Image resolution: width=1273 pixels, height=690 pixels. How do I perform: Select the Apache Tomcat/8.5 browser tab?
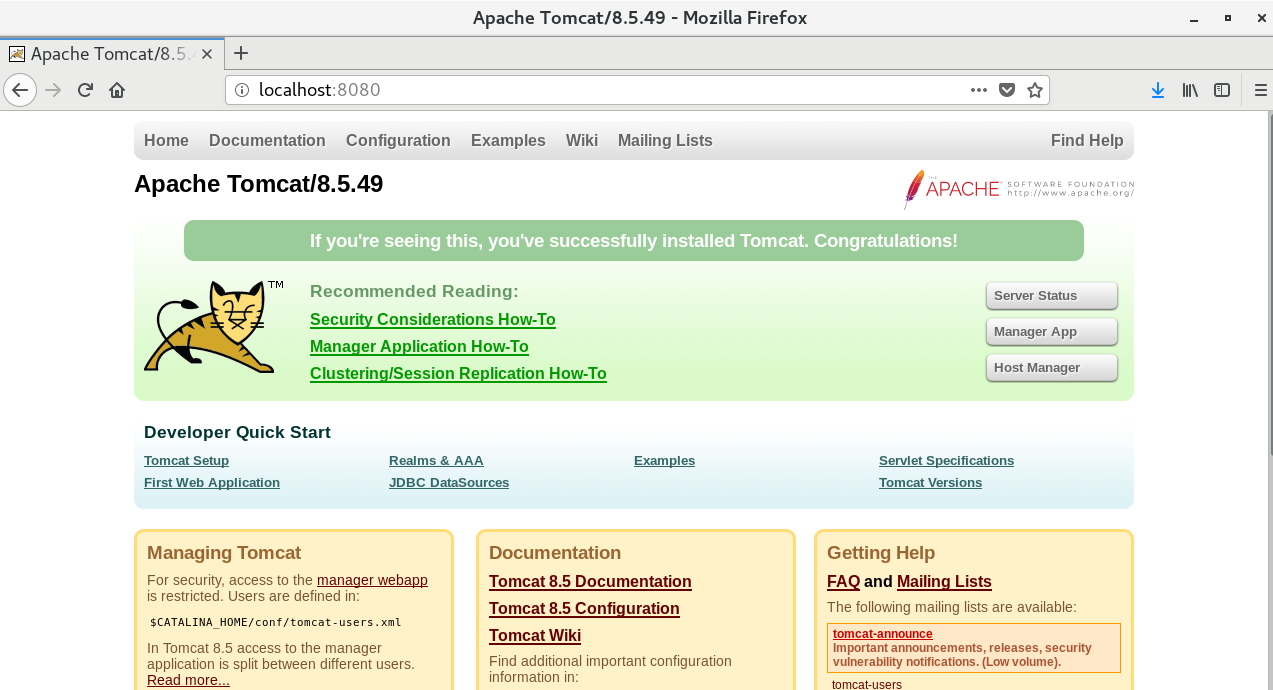point(112,54)
